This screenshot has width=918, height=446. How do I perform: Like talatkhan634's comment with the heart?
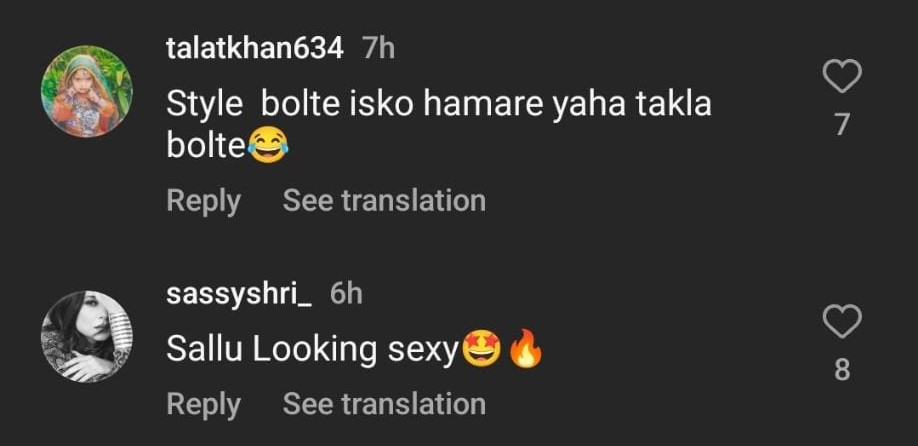click(841, 76)
